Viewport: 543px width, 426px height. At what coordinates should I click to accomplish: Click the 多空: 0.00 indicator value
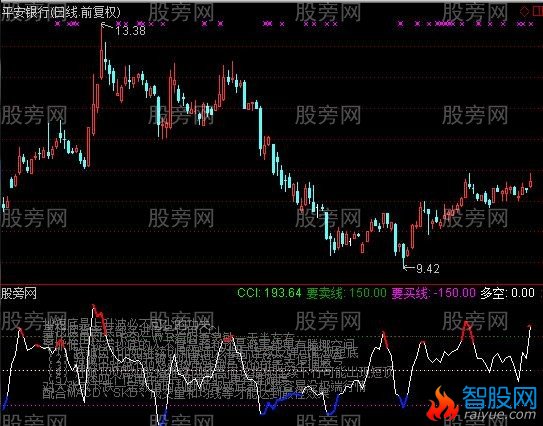tap(507, 293)
